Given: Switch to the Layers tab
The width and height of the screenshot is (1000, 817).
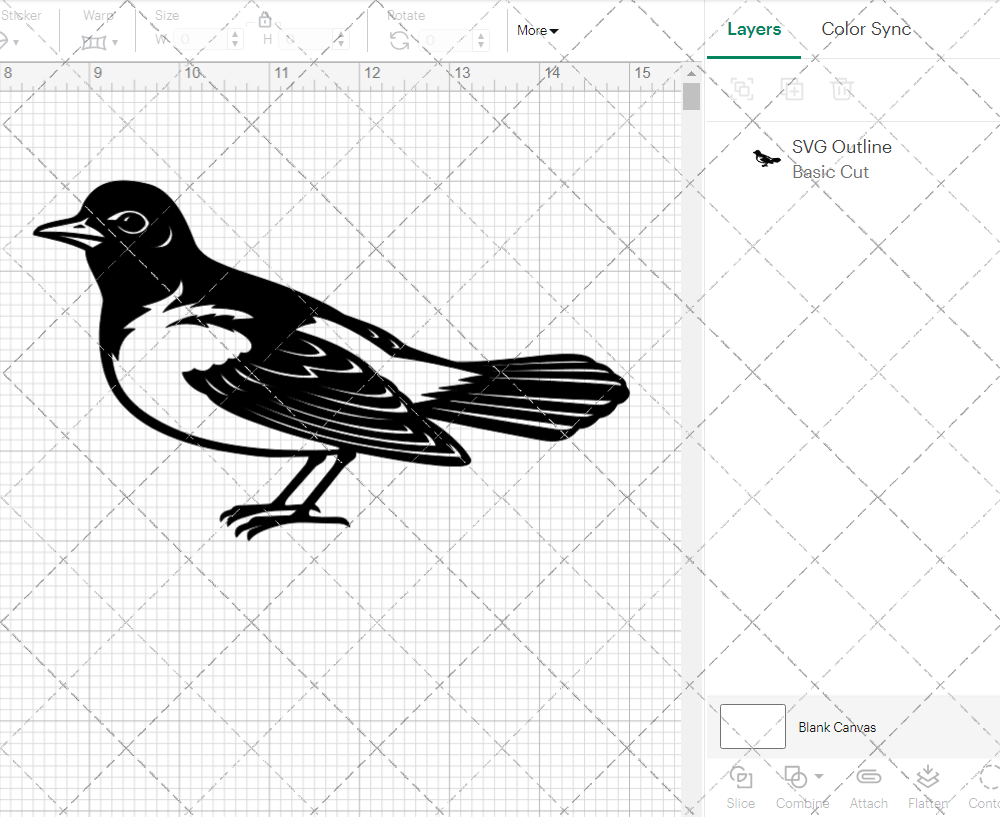Looking at the screenshot, I should [x=754, y=29].
